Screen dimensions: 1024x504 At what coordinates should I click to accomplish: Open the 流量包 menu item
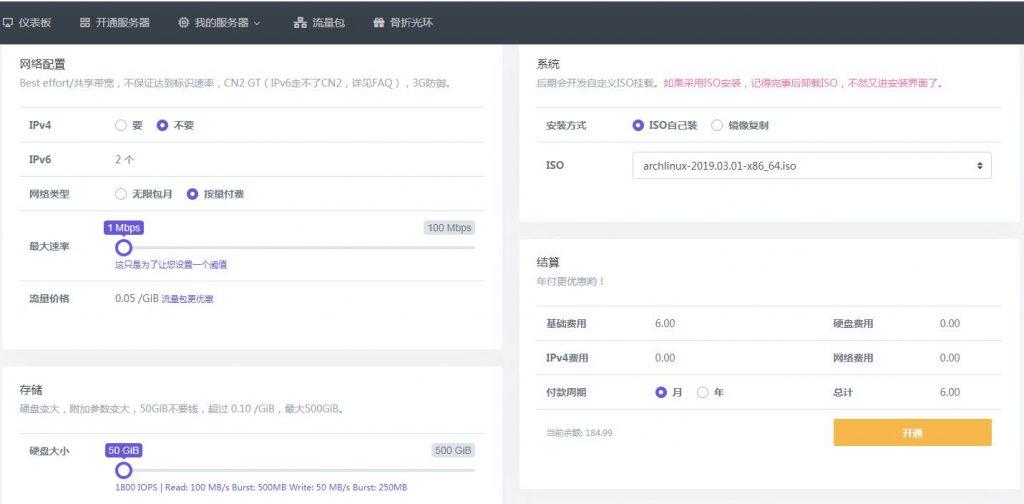[328, 22]
